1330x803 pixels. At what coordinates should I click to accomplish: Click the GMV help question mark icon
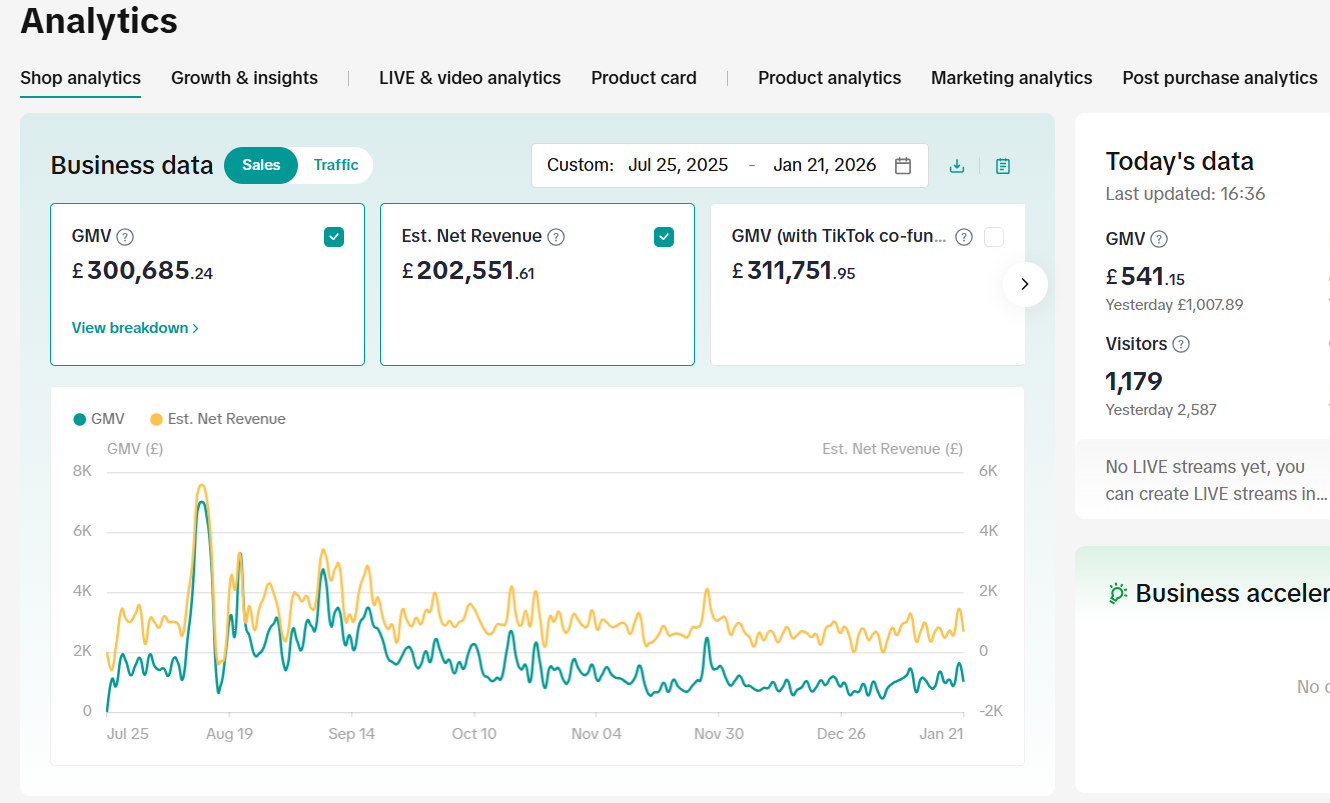(126, 236)
